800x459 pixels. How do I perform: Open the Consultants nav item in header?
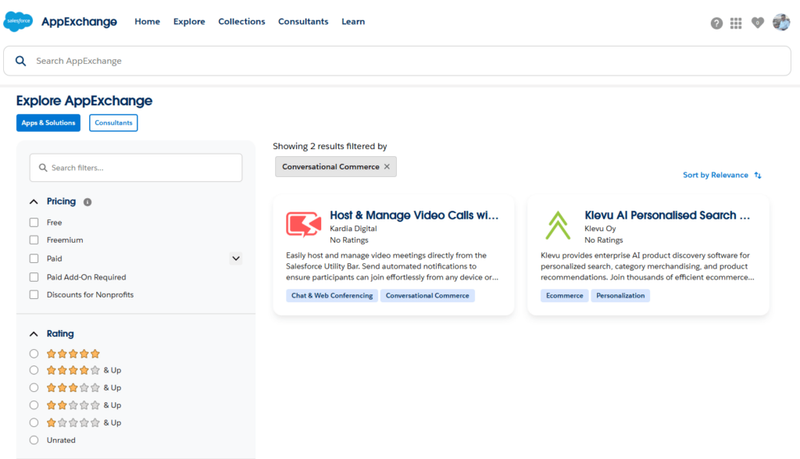(x=303, y=21)
